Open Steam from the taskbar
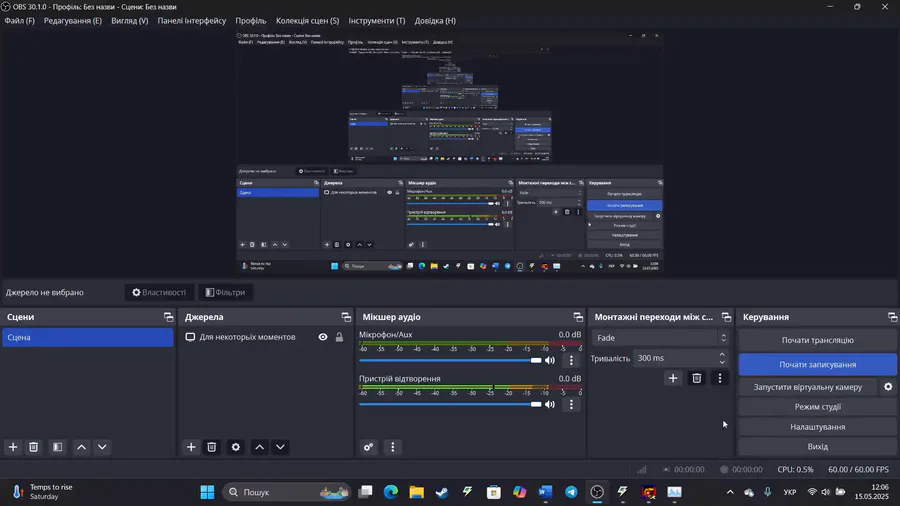This screenshot has height=506, width=900. click(x=442, y=492)
